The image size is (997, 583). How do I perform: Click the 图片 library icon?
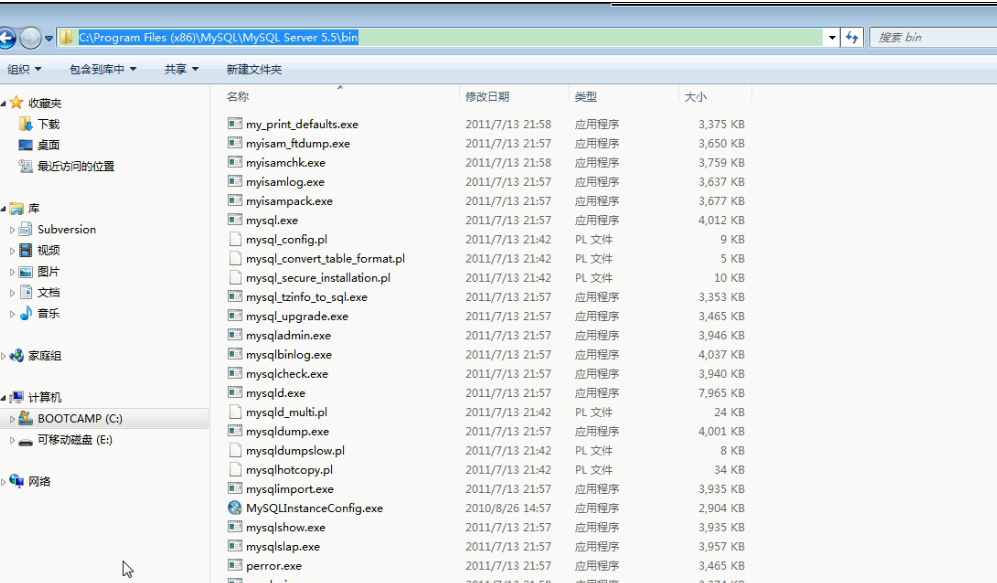pos(25,271)
